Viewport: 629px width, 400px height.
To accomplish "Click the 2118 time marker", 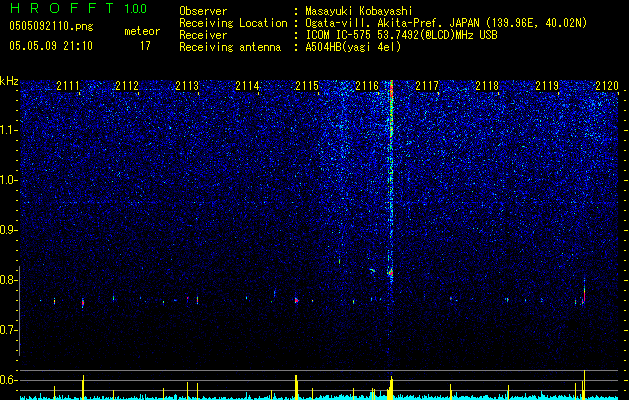I will pos(487,86).
